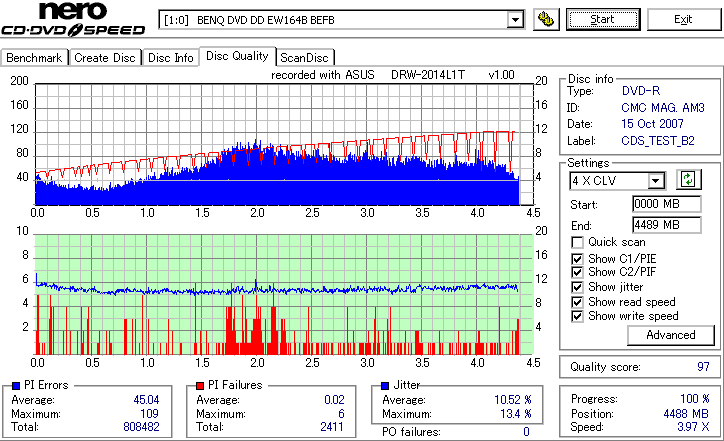Click the Jitter maximum 13.4 %
This screenshot has width=724, height=441.
pyautogui.click(x=516, y=414)
